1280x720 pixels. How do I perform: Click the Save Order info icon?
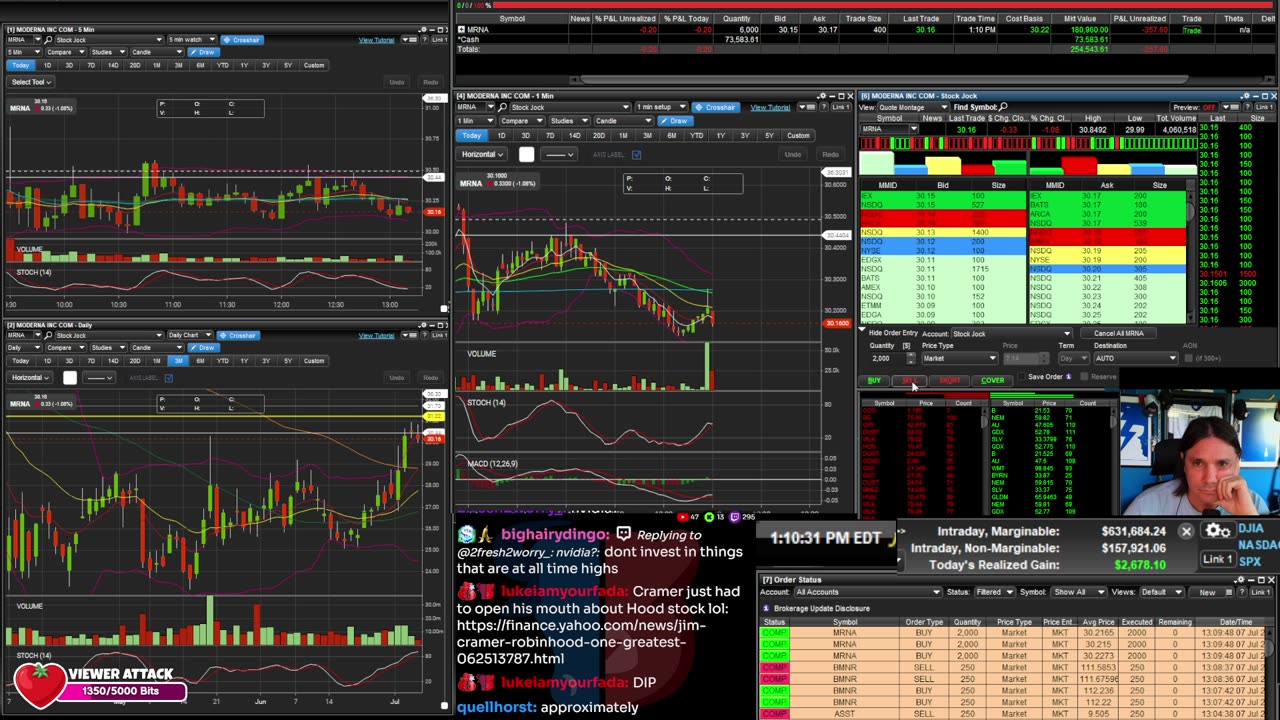pyautogui.click(x=1068, y=377)
